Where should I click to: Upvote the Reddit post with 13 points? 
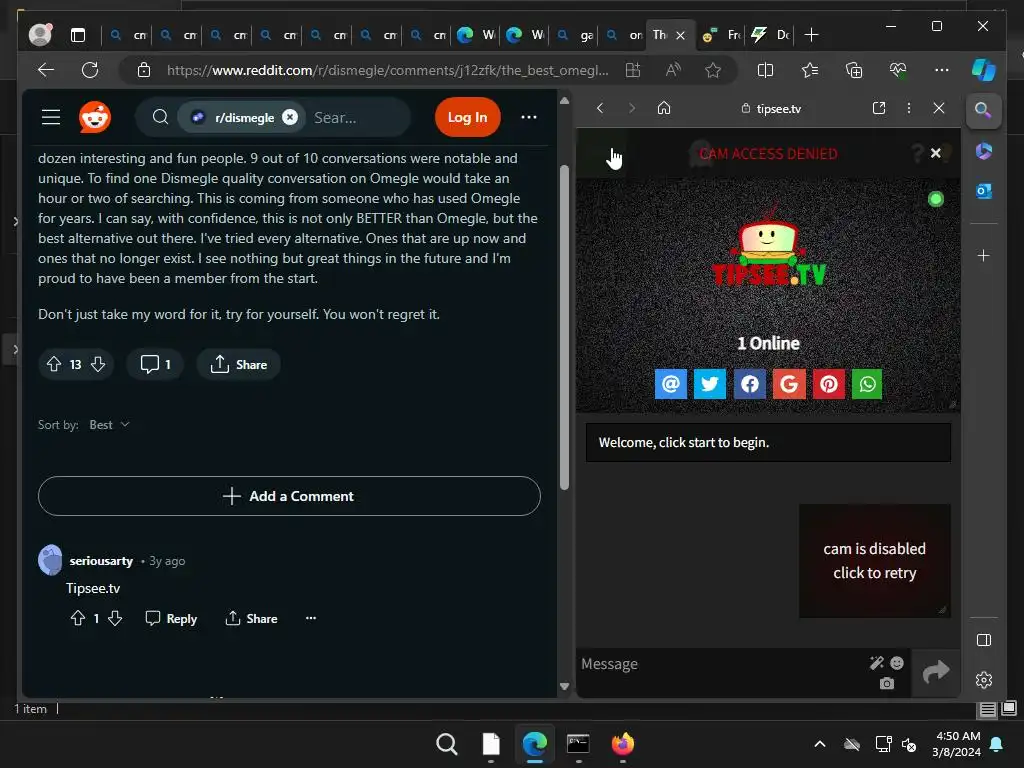[x=54, y=364]
